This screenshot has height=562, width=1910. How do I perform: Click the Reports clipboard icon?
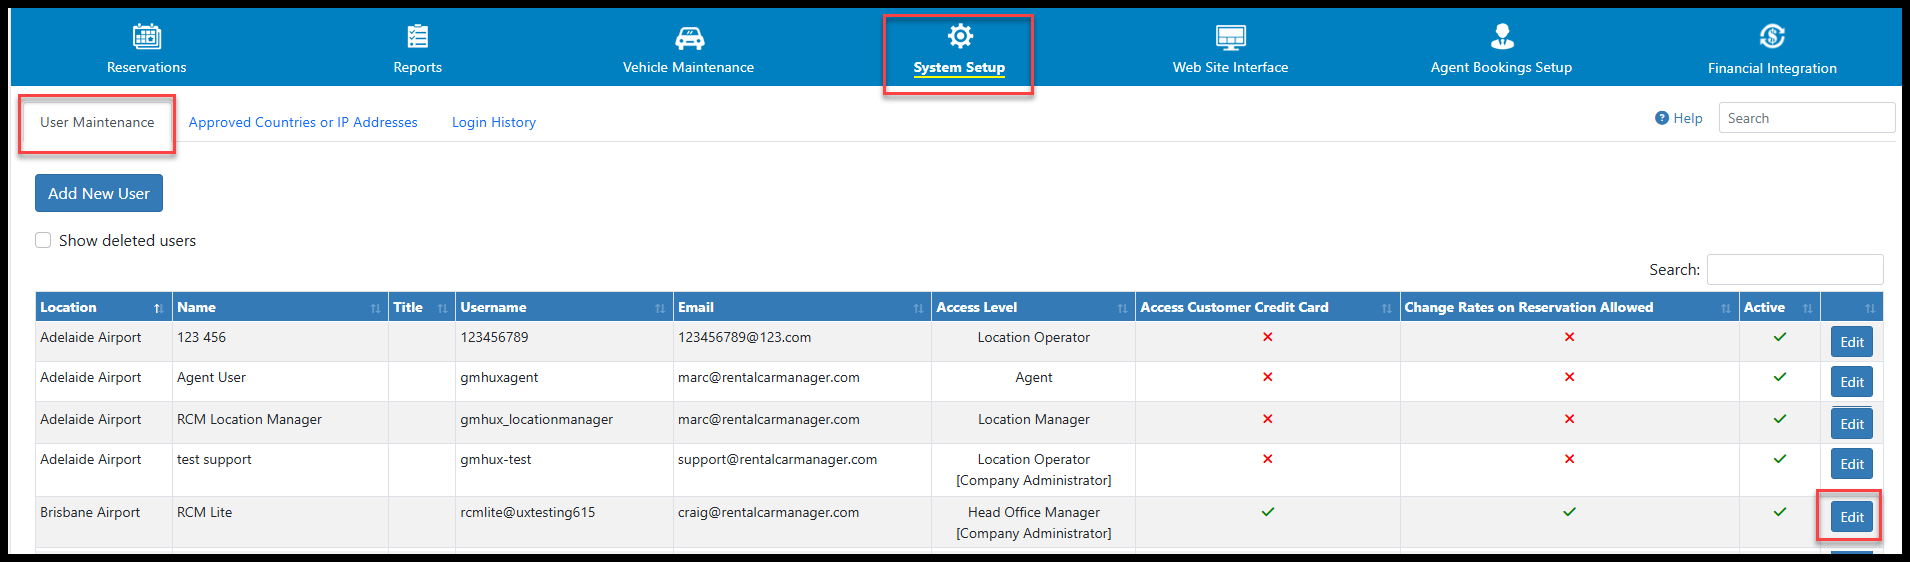(x=417, y=37)
